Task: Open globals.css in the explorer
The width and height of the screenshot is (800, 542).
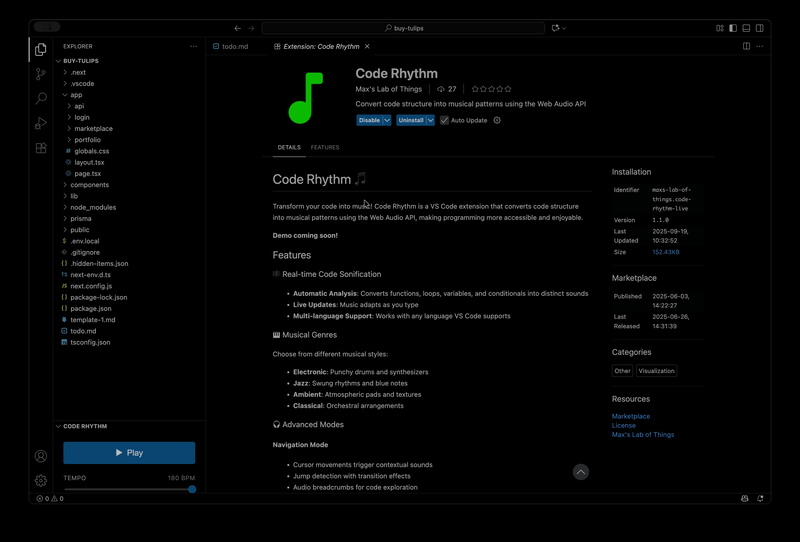Action: coord(91,151)
